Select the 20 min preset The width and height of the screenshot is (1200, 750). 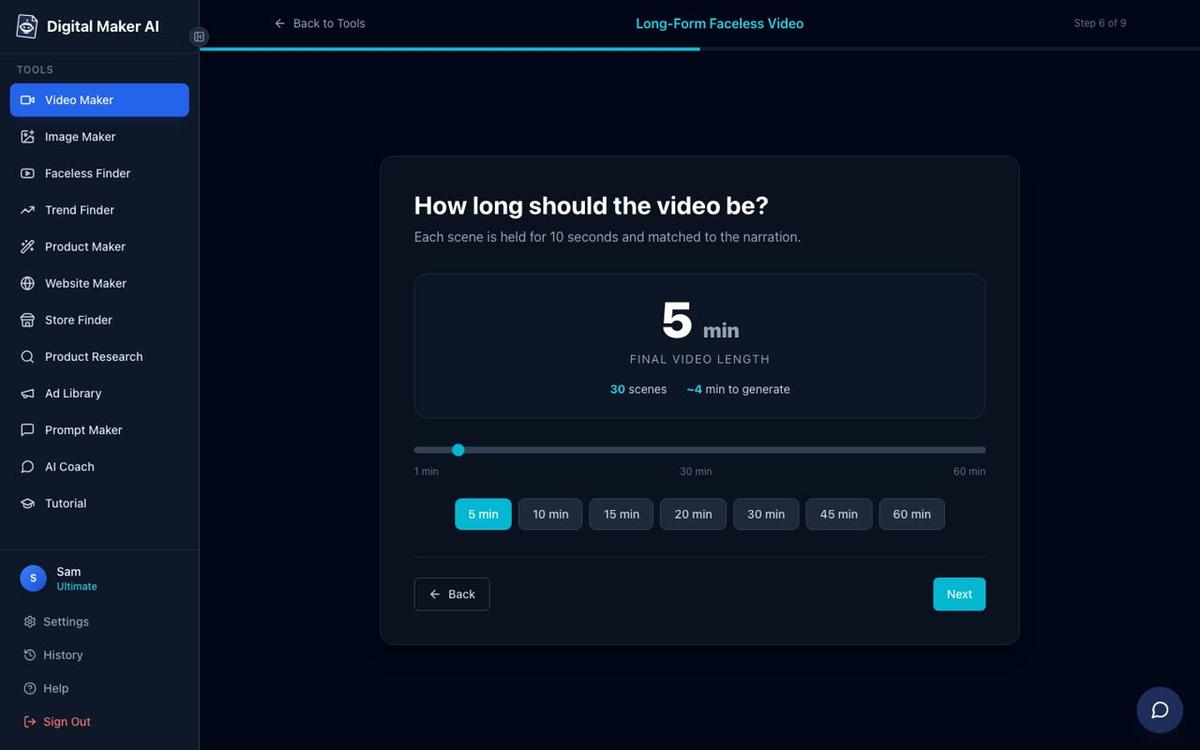[693, 514]
